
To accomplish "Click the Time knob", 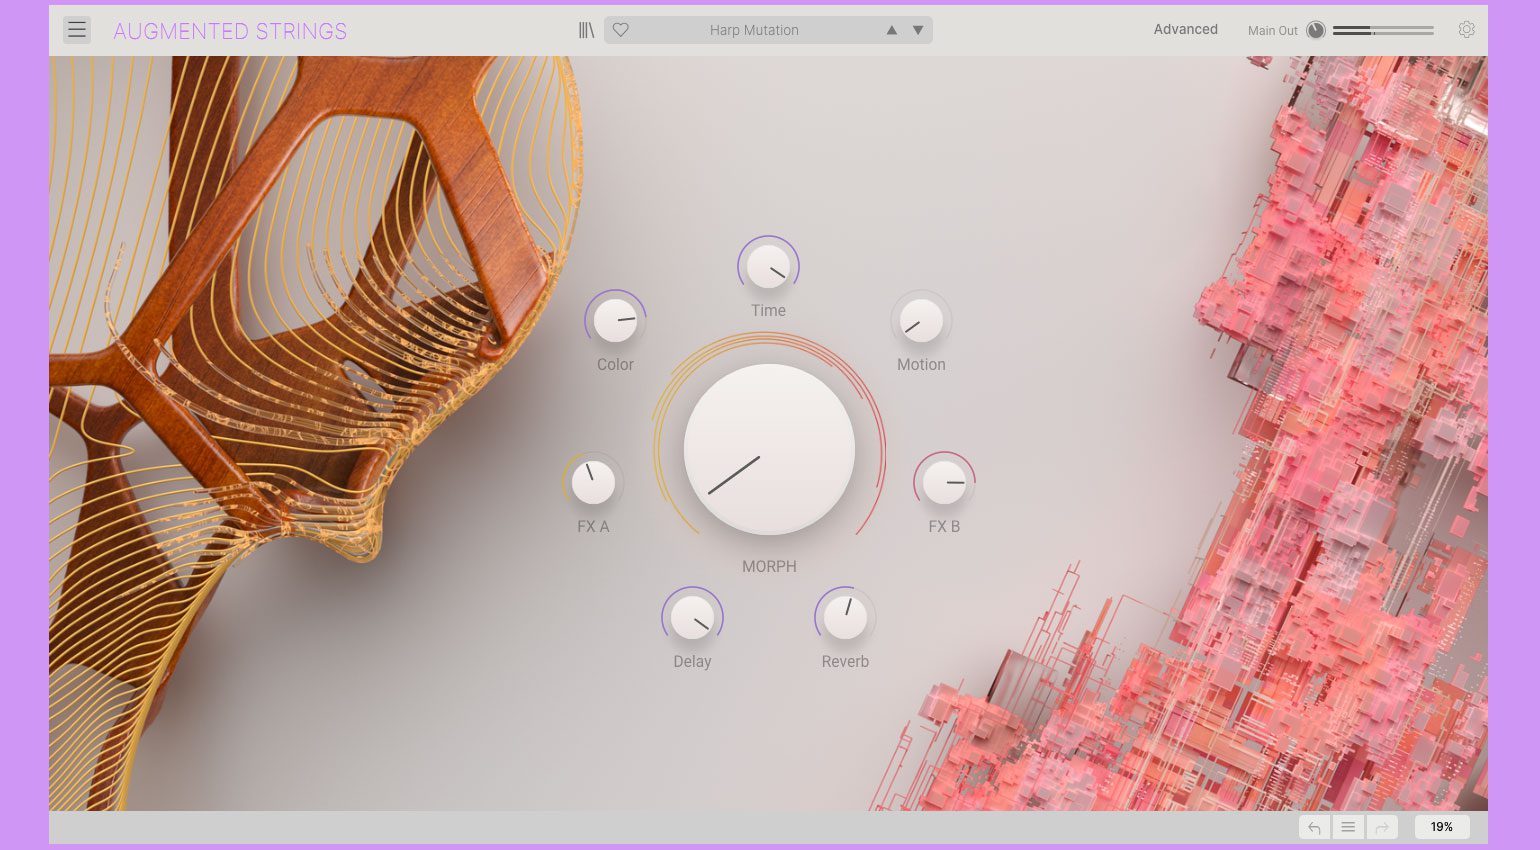I will [768, 267].
